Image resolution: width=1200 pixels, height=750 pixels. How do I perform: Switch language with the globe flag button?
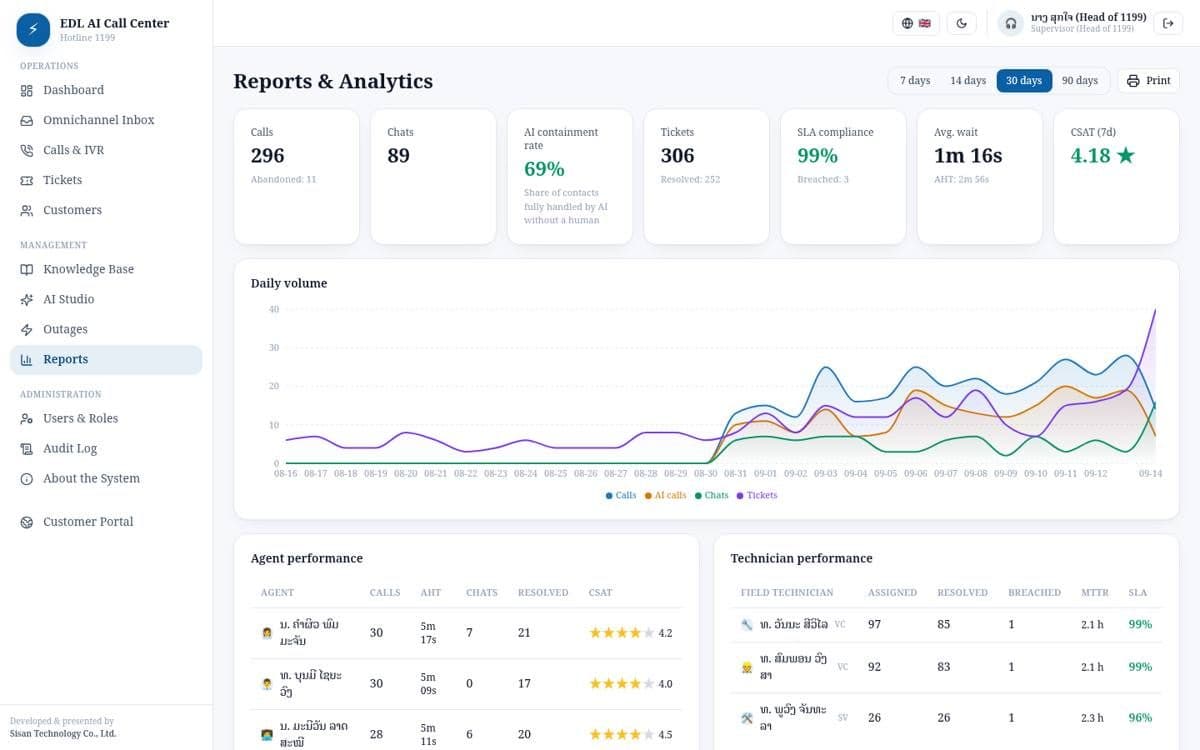pyautogui.click(x=916, y=23)
